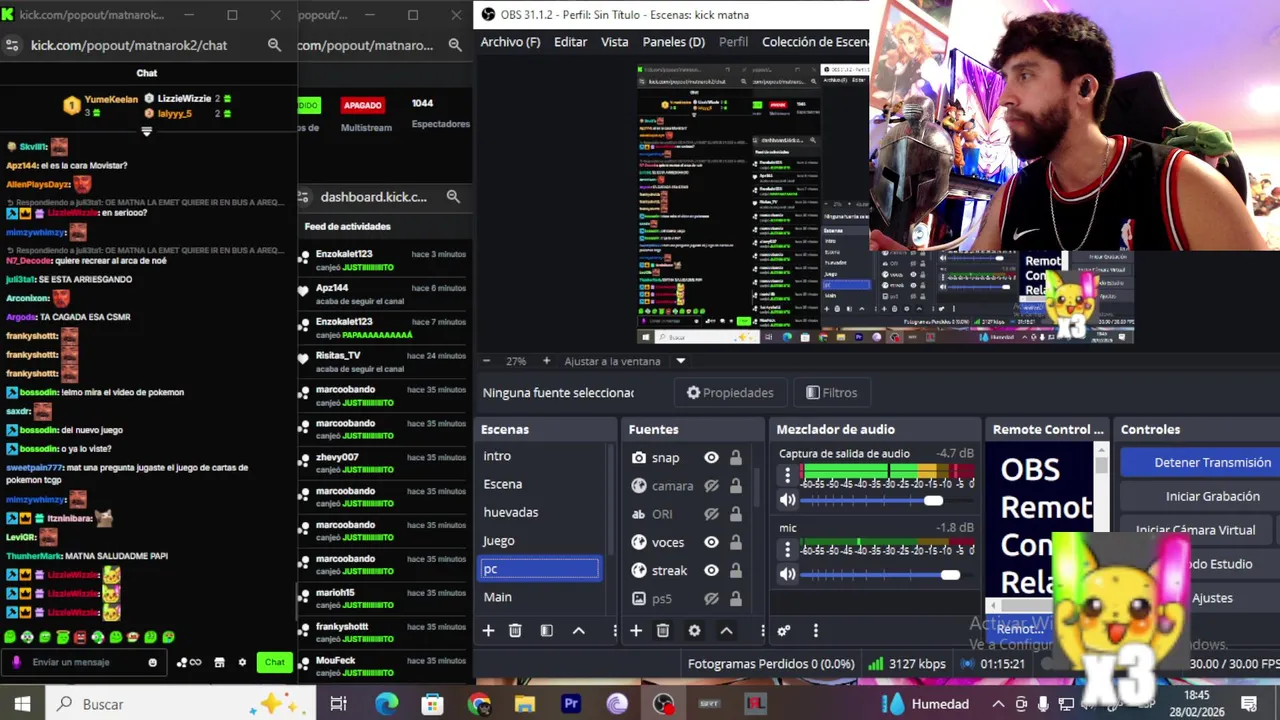
Task: Toggle lock on the camara source
Action: coord(736,486)
